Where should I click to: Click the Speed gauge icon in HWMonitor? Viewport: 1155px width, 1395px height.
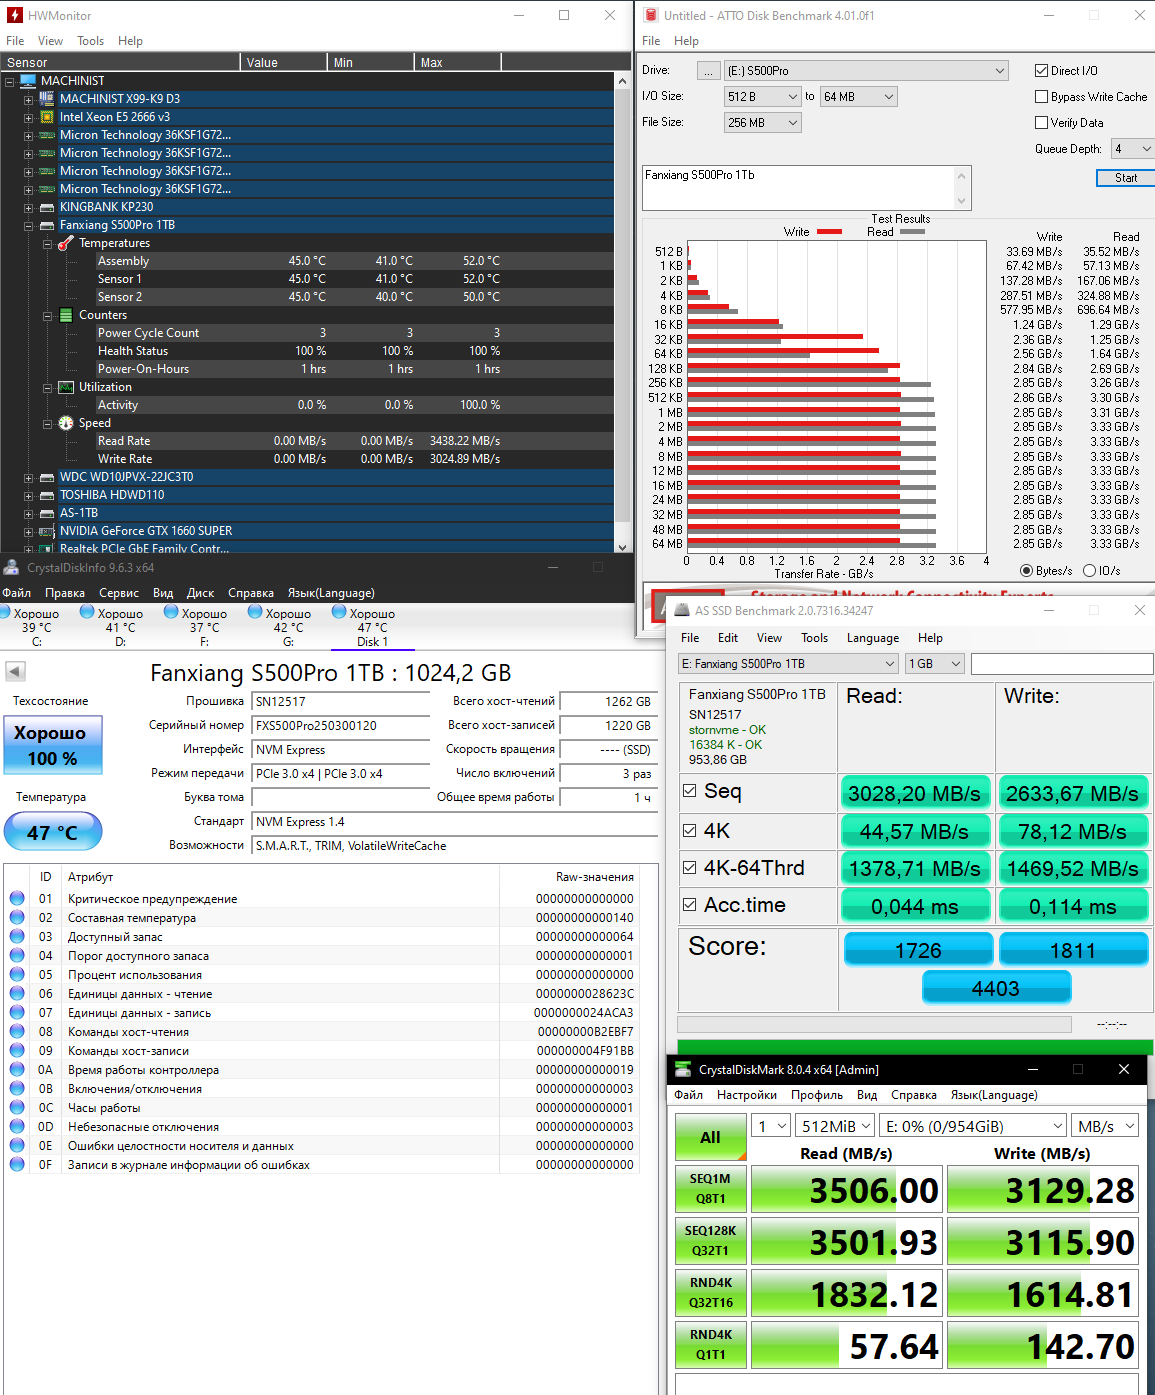coord(66,423)
